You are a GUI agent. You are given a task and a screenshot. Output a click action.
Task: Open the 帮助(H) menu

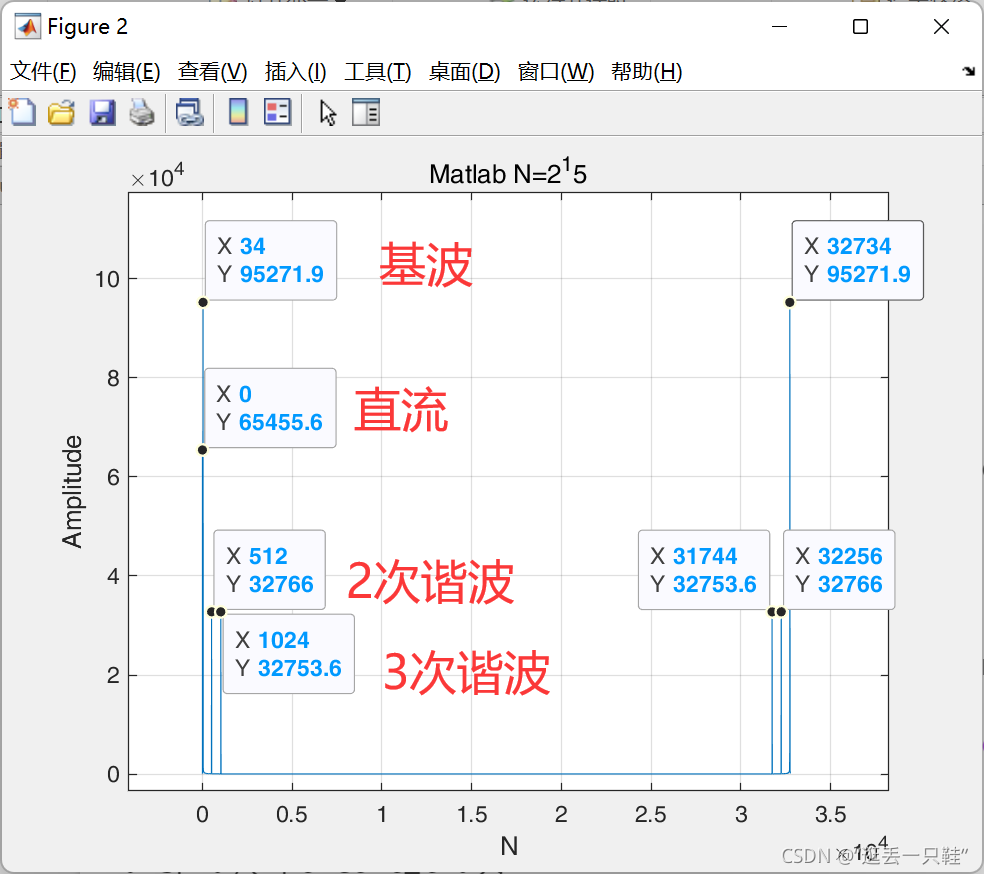pos(646,72)
